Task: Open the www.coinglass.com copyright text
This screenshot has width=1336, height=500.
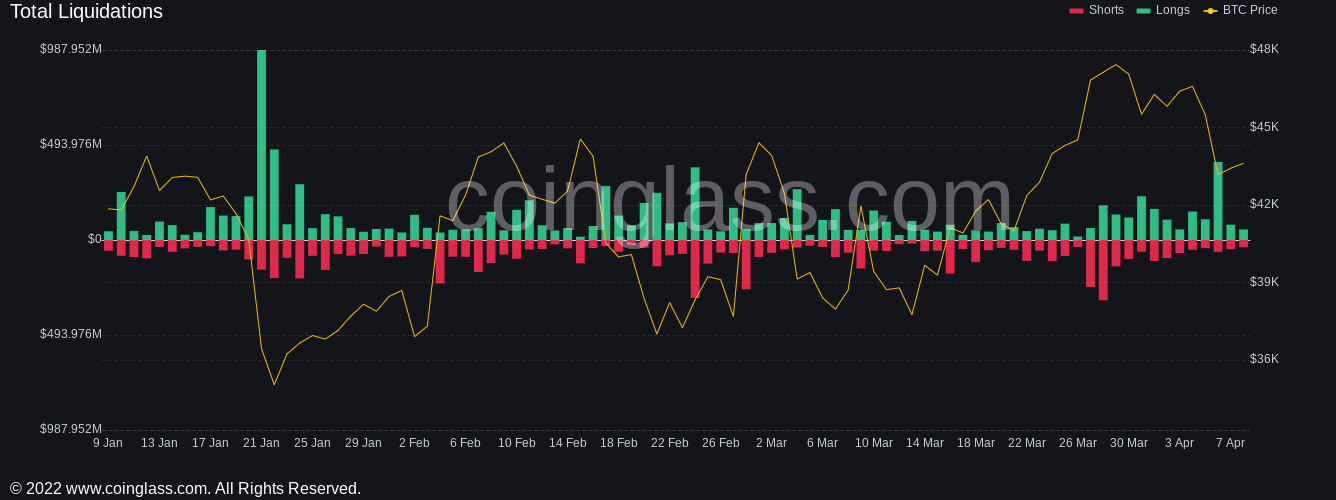Action: (185, 489)
